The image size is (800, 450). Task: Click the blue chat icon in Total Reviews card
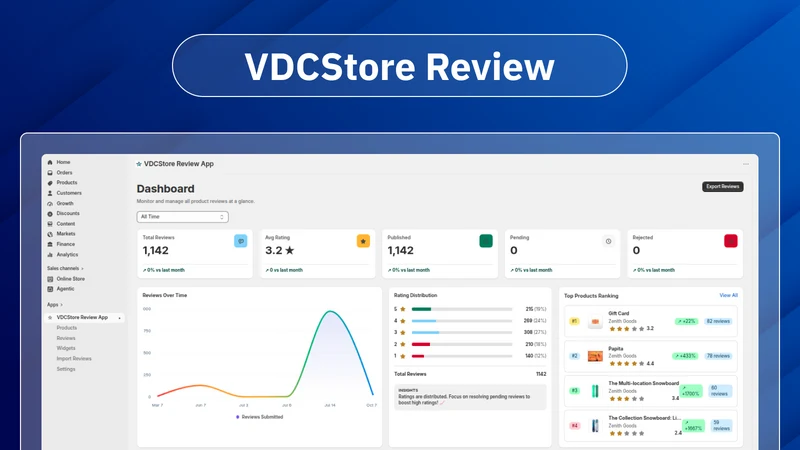(241, 241)
